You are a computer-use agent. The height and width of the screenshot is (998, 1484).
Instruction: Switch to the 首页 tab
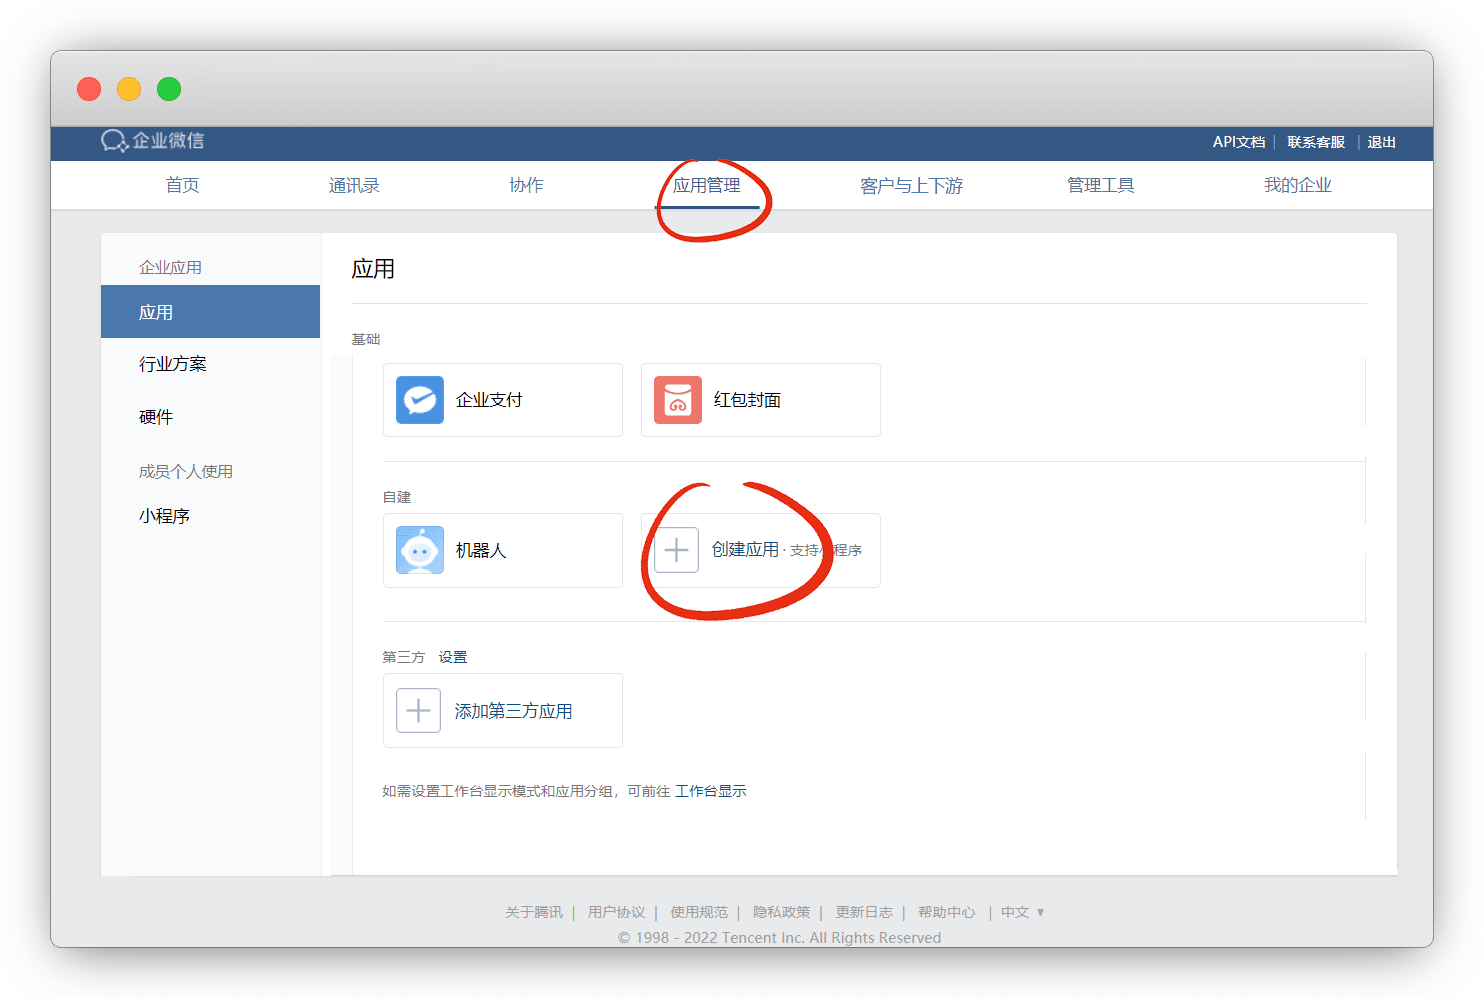tap(182, 185)
